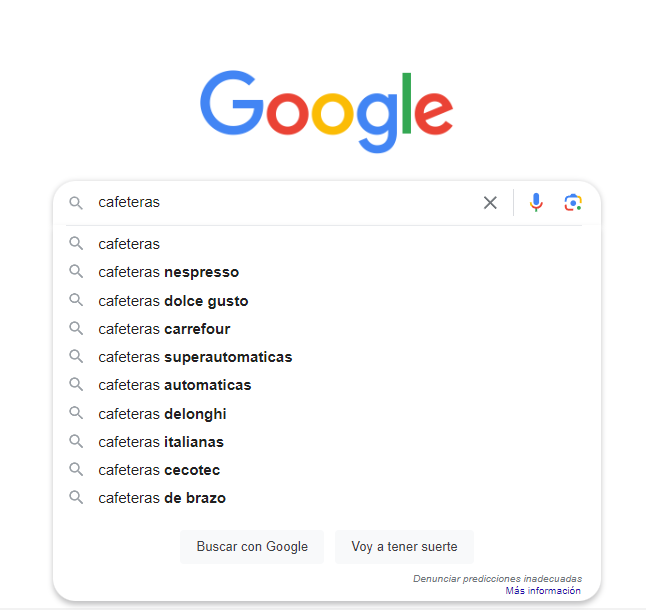Click the magnifier icon beside 'cafeteras delonghi'
Image resolution: width=646 pixels, height=610 pixels.
pos(76,413)
